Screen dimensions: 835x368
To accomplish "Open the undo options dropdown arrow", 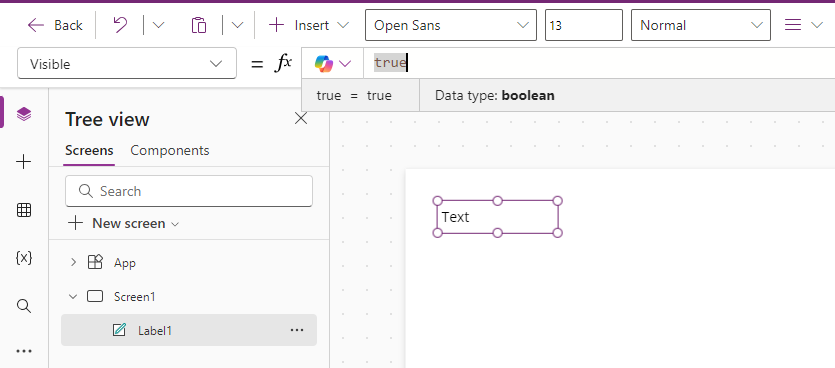I will (x=159, y=25).
